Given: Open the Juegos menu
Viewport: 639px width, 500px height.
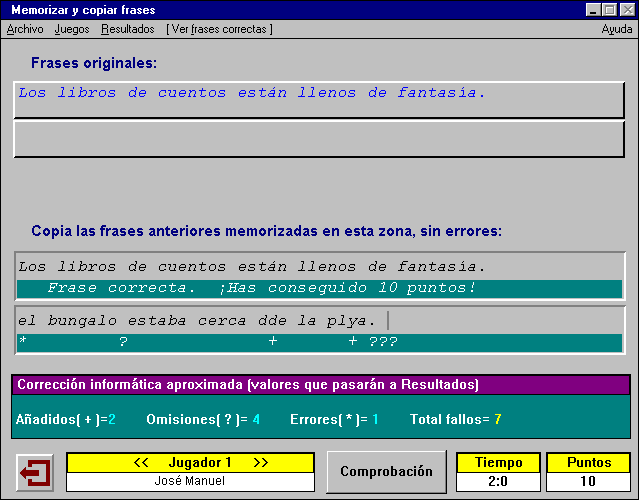Looking at the screenshot, I should coord(72,29).
